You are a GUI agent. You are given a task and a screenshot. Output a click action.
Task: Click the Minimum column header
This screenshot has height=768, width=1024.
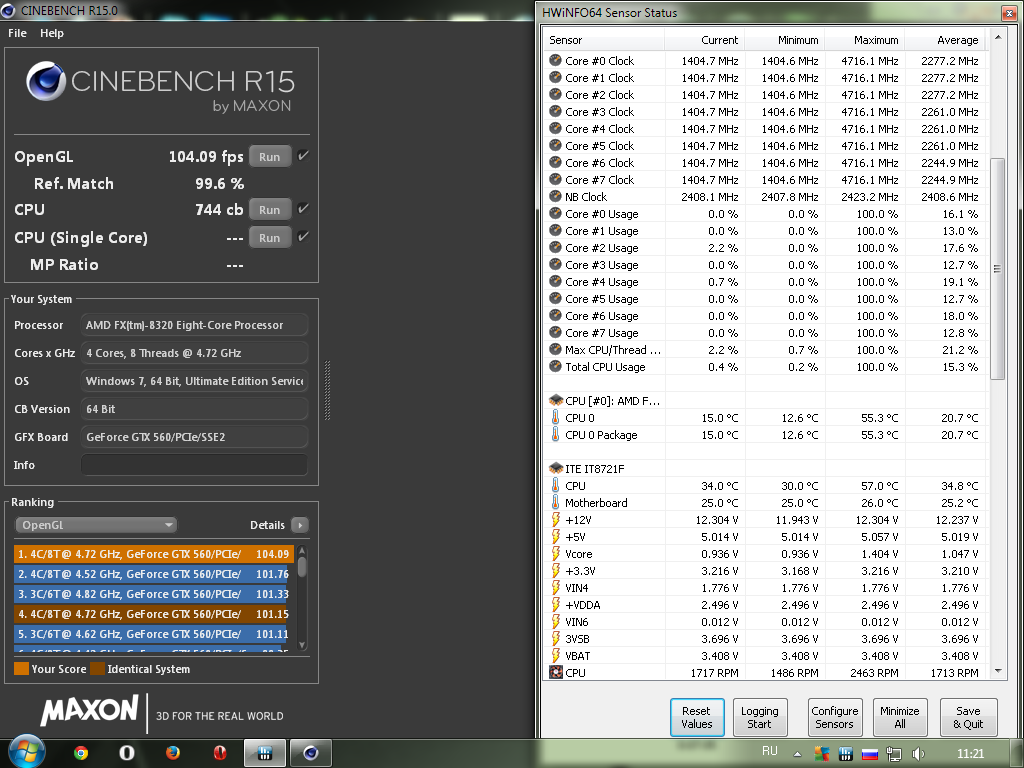(784, 40)
